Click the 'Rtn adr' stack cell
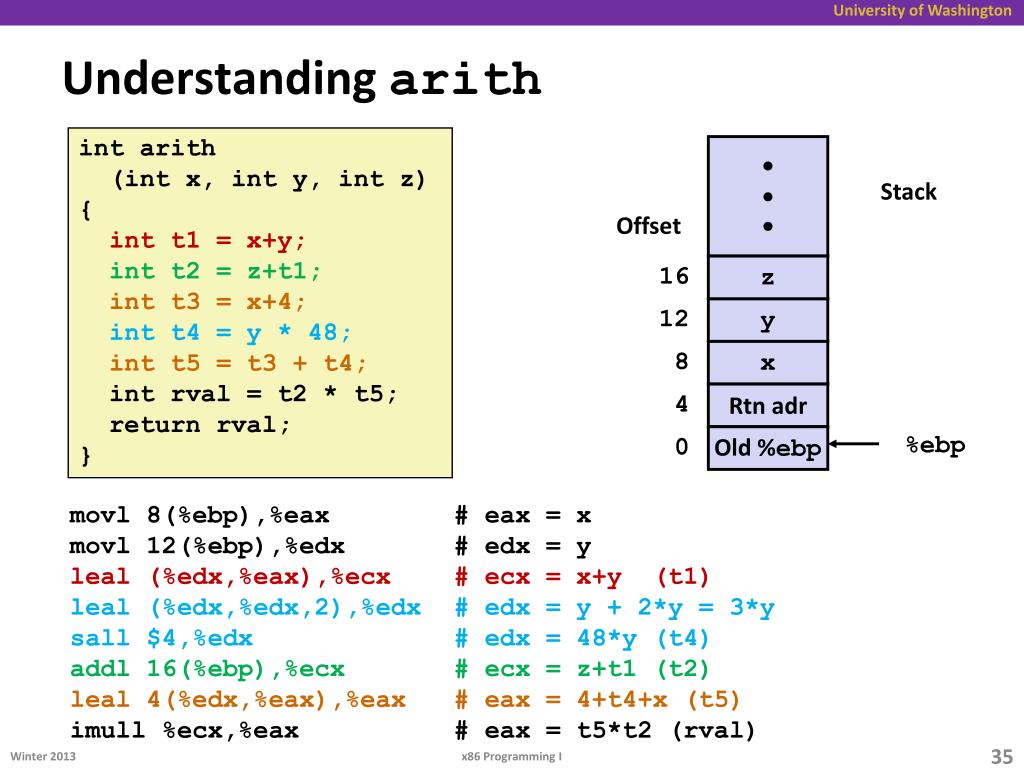Screen dimensions: 1024x768 [768, 406]
